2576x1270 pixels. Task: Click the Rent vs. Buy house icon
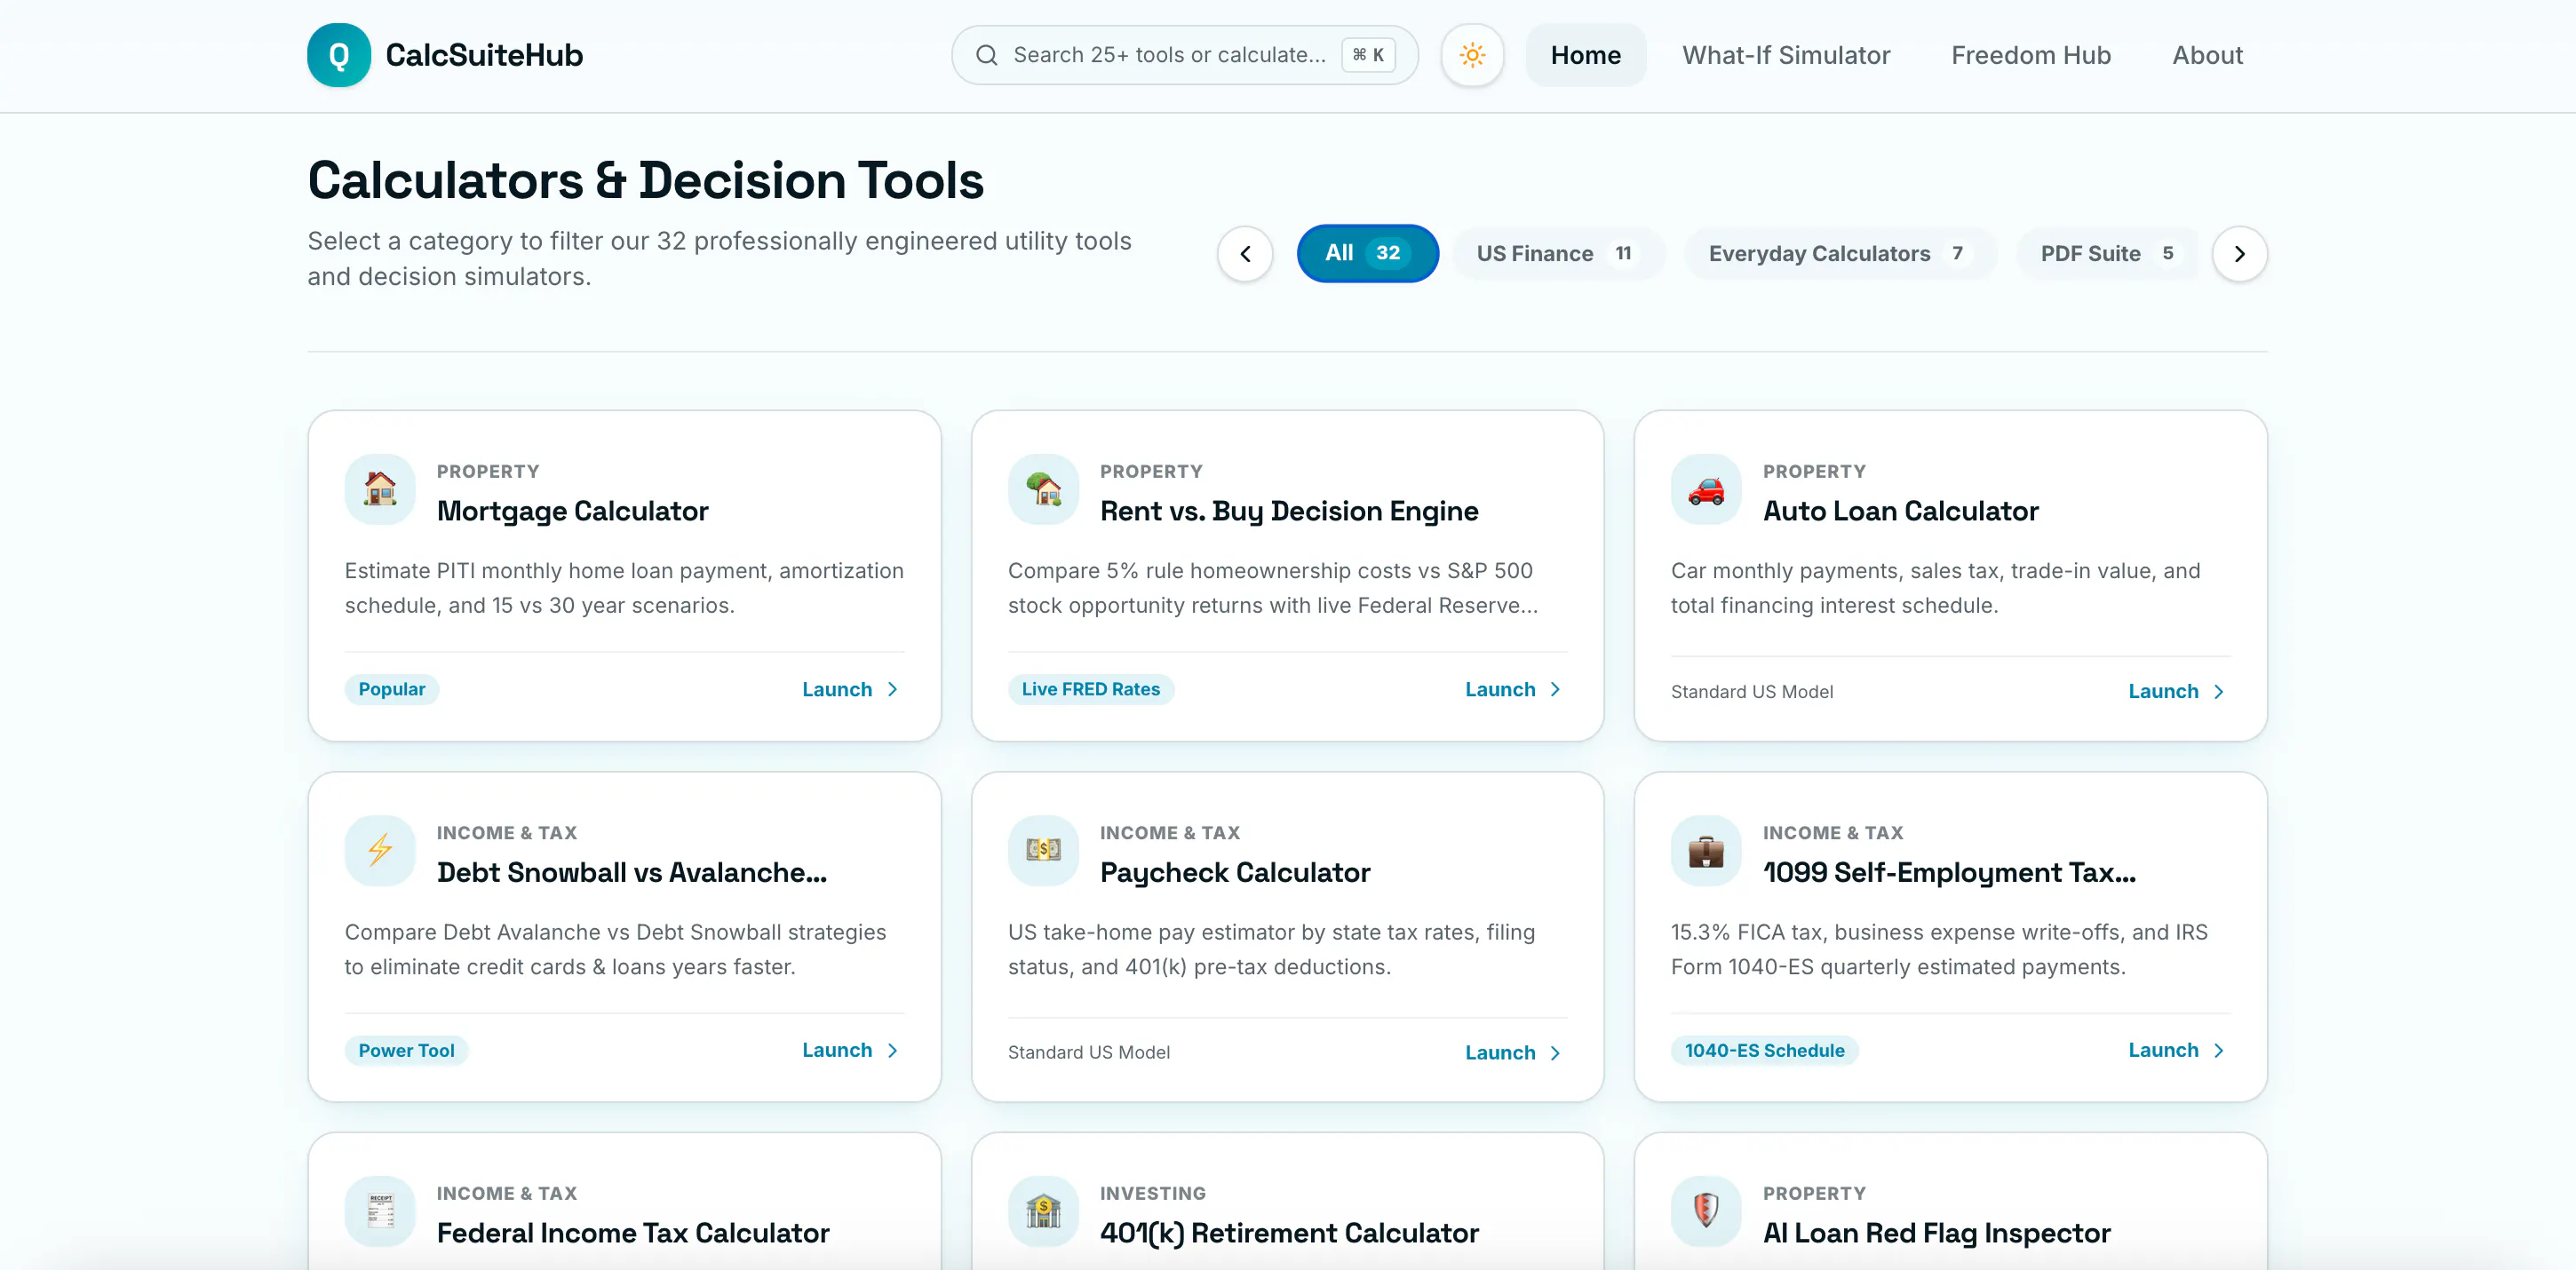pyautogui.click(x=1043, y=489)
